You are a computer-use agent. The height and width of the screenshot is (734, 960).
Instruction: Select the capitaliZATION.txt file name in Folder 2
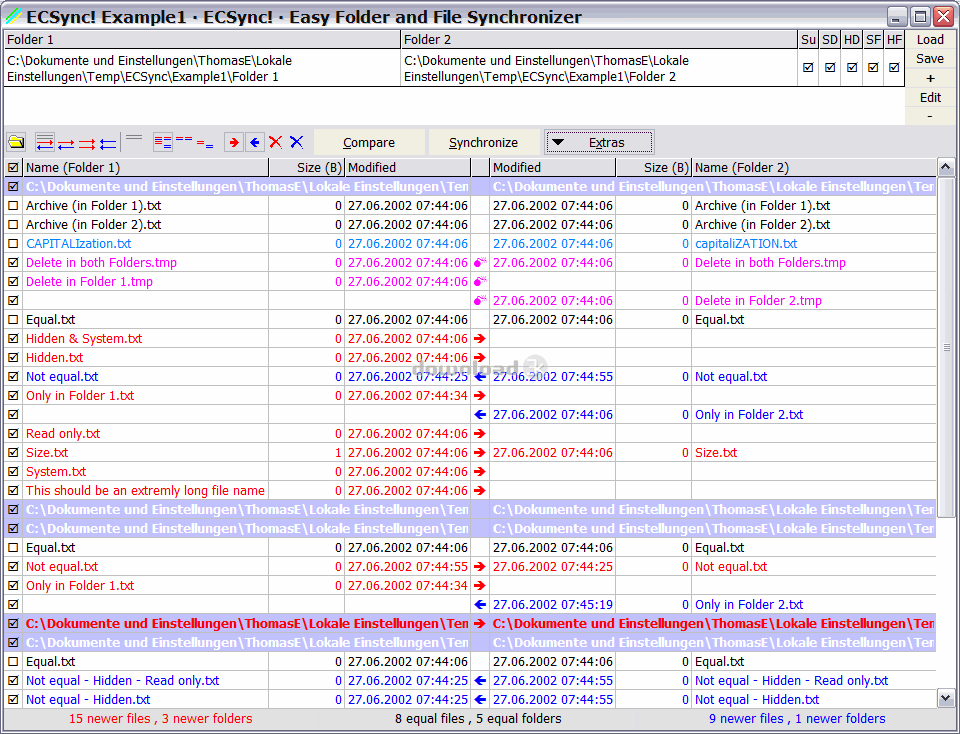(x=746, y=244)
